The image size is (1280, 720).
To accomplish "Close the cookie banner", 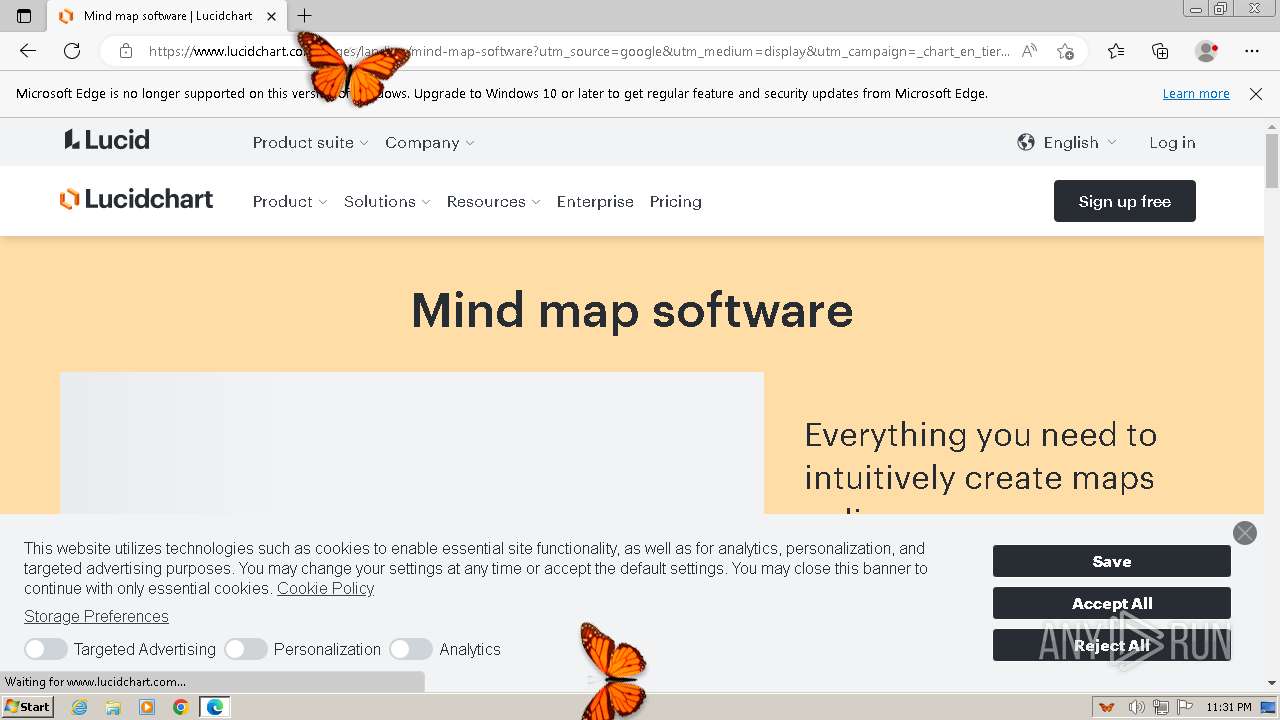I will click(x=1245, y=533).
